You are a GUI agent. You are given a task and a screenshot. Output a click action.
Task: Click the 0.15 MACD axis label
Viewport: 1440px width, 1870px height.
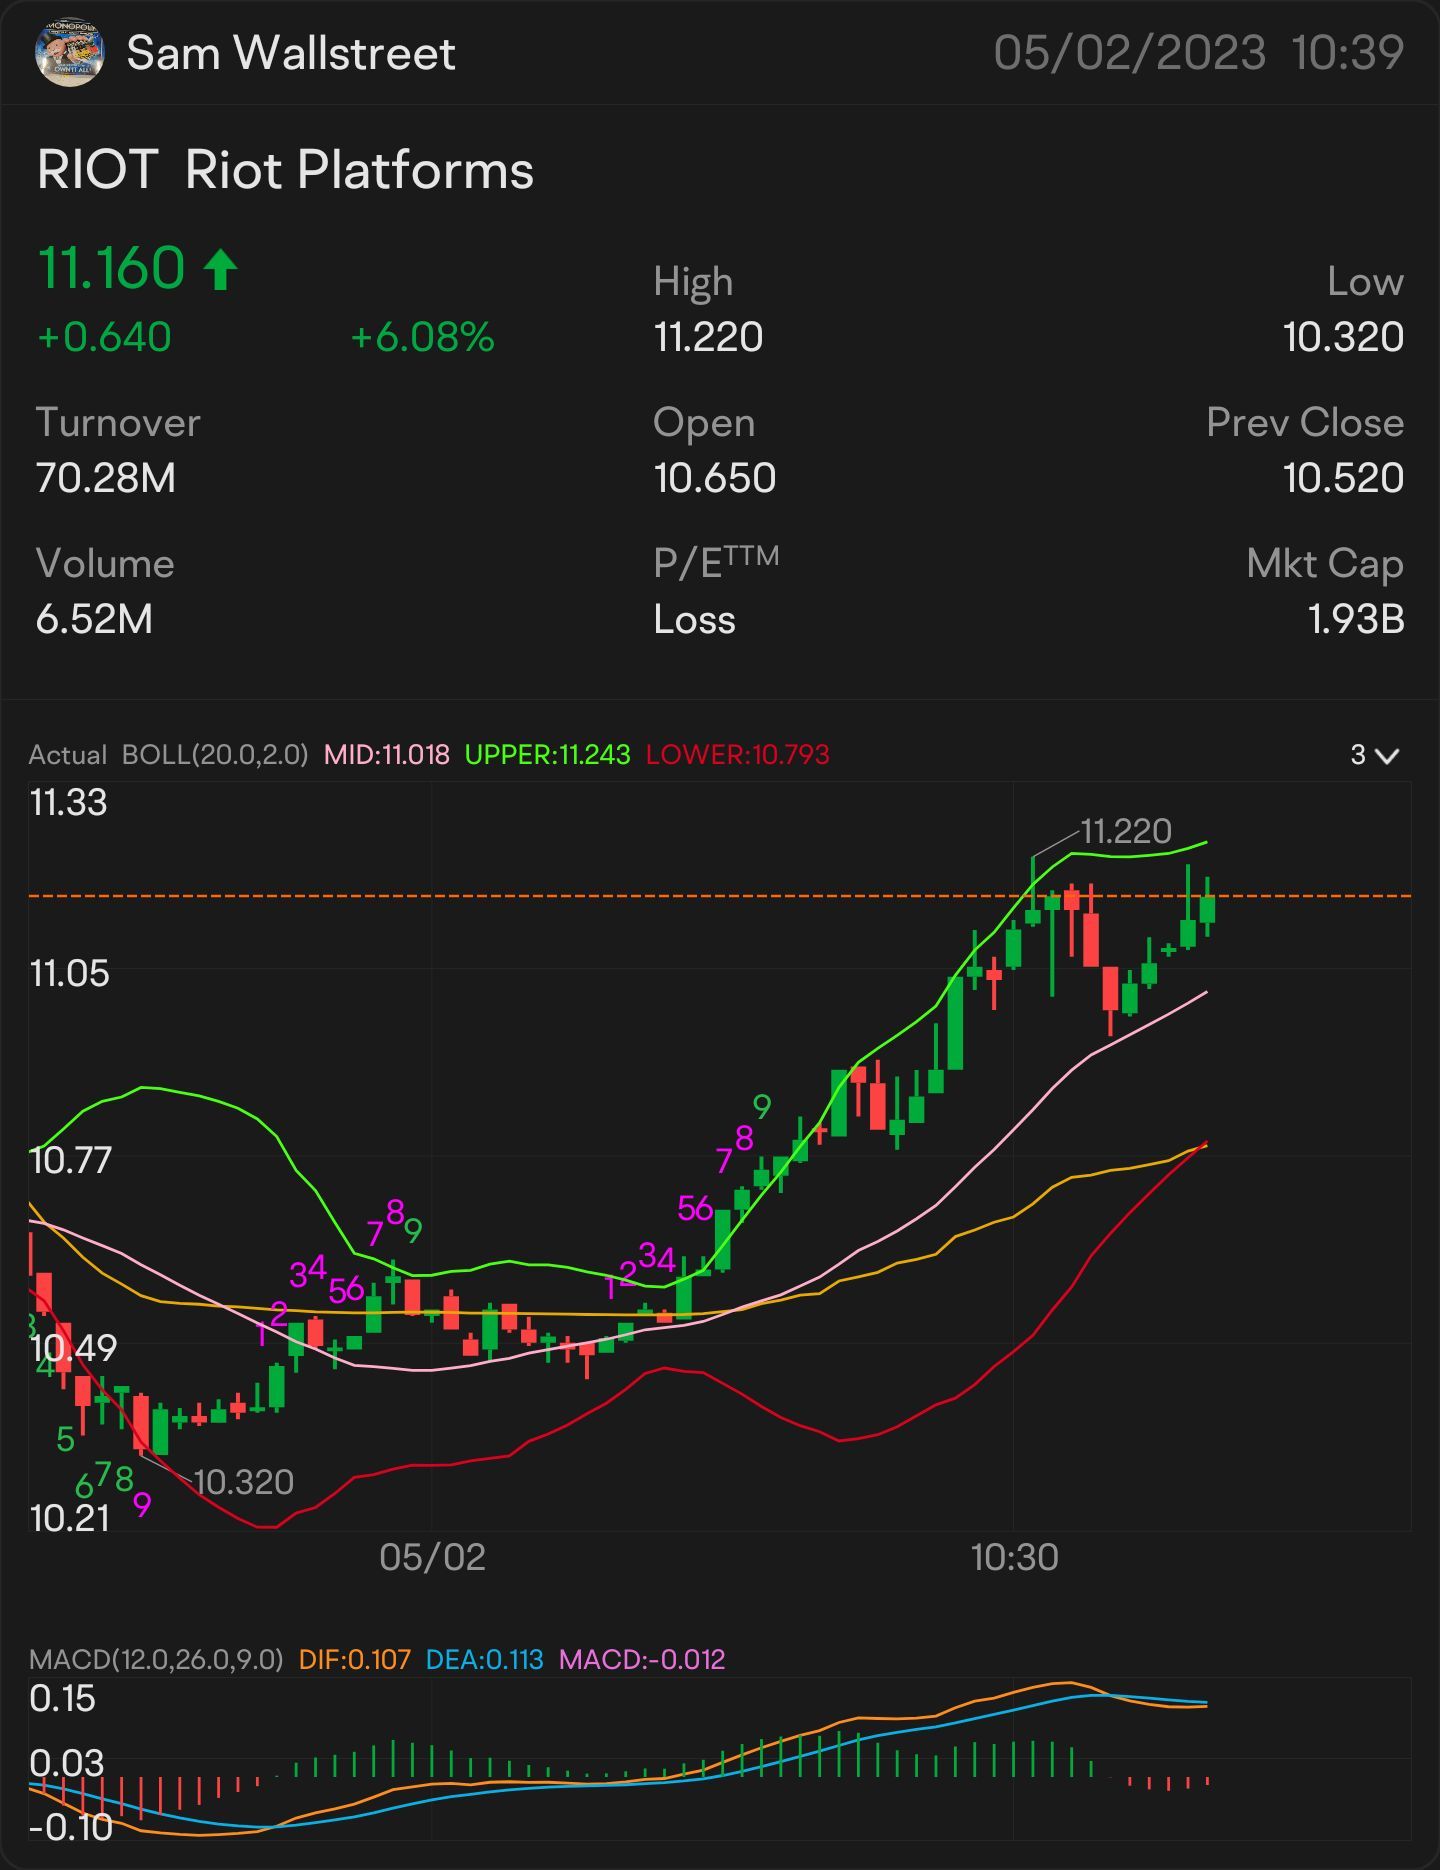coord(62,1699)
